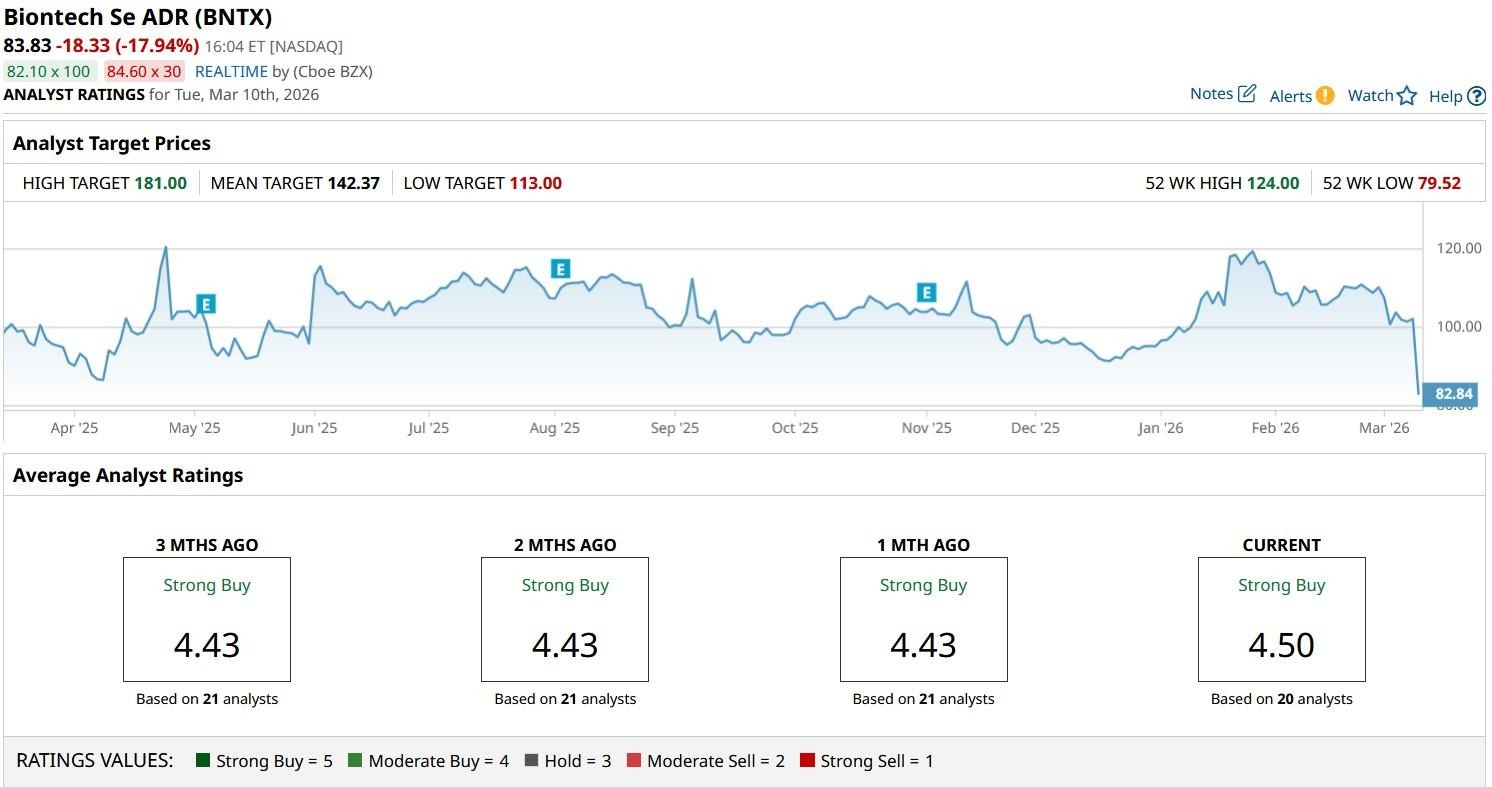This screenshot has width=1492, height=787.
Task: Click the earnings marker near May '25
Action: pyautogui.click(x=206, y=304)
